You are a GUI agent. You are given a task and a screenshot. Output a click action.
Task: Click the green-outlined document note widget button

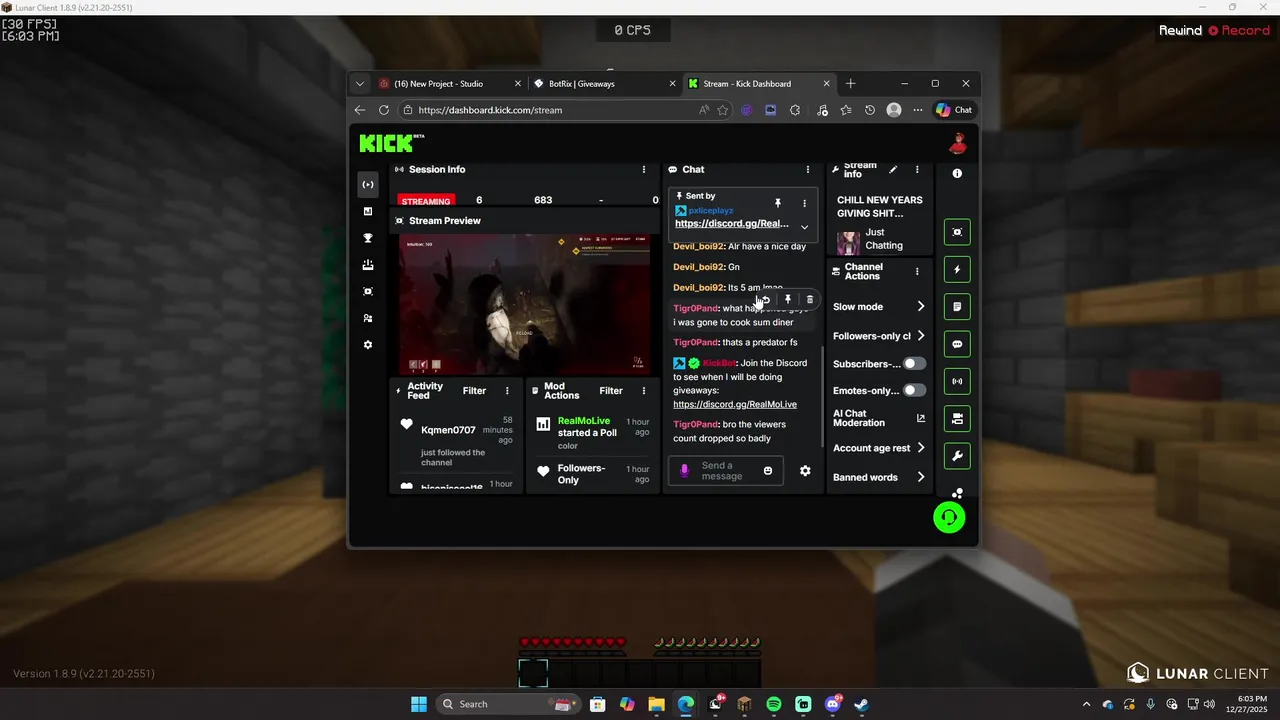click(957, 307)
